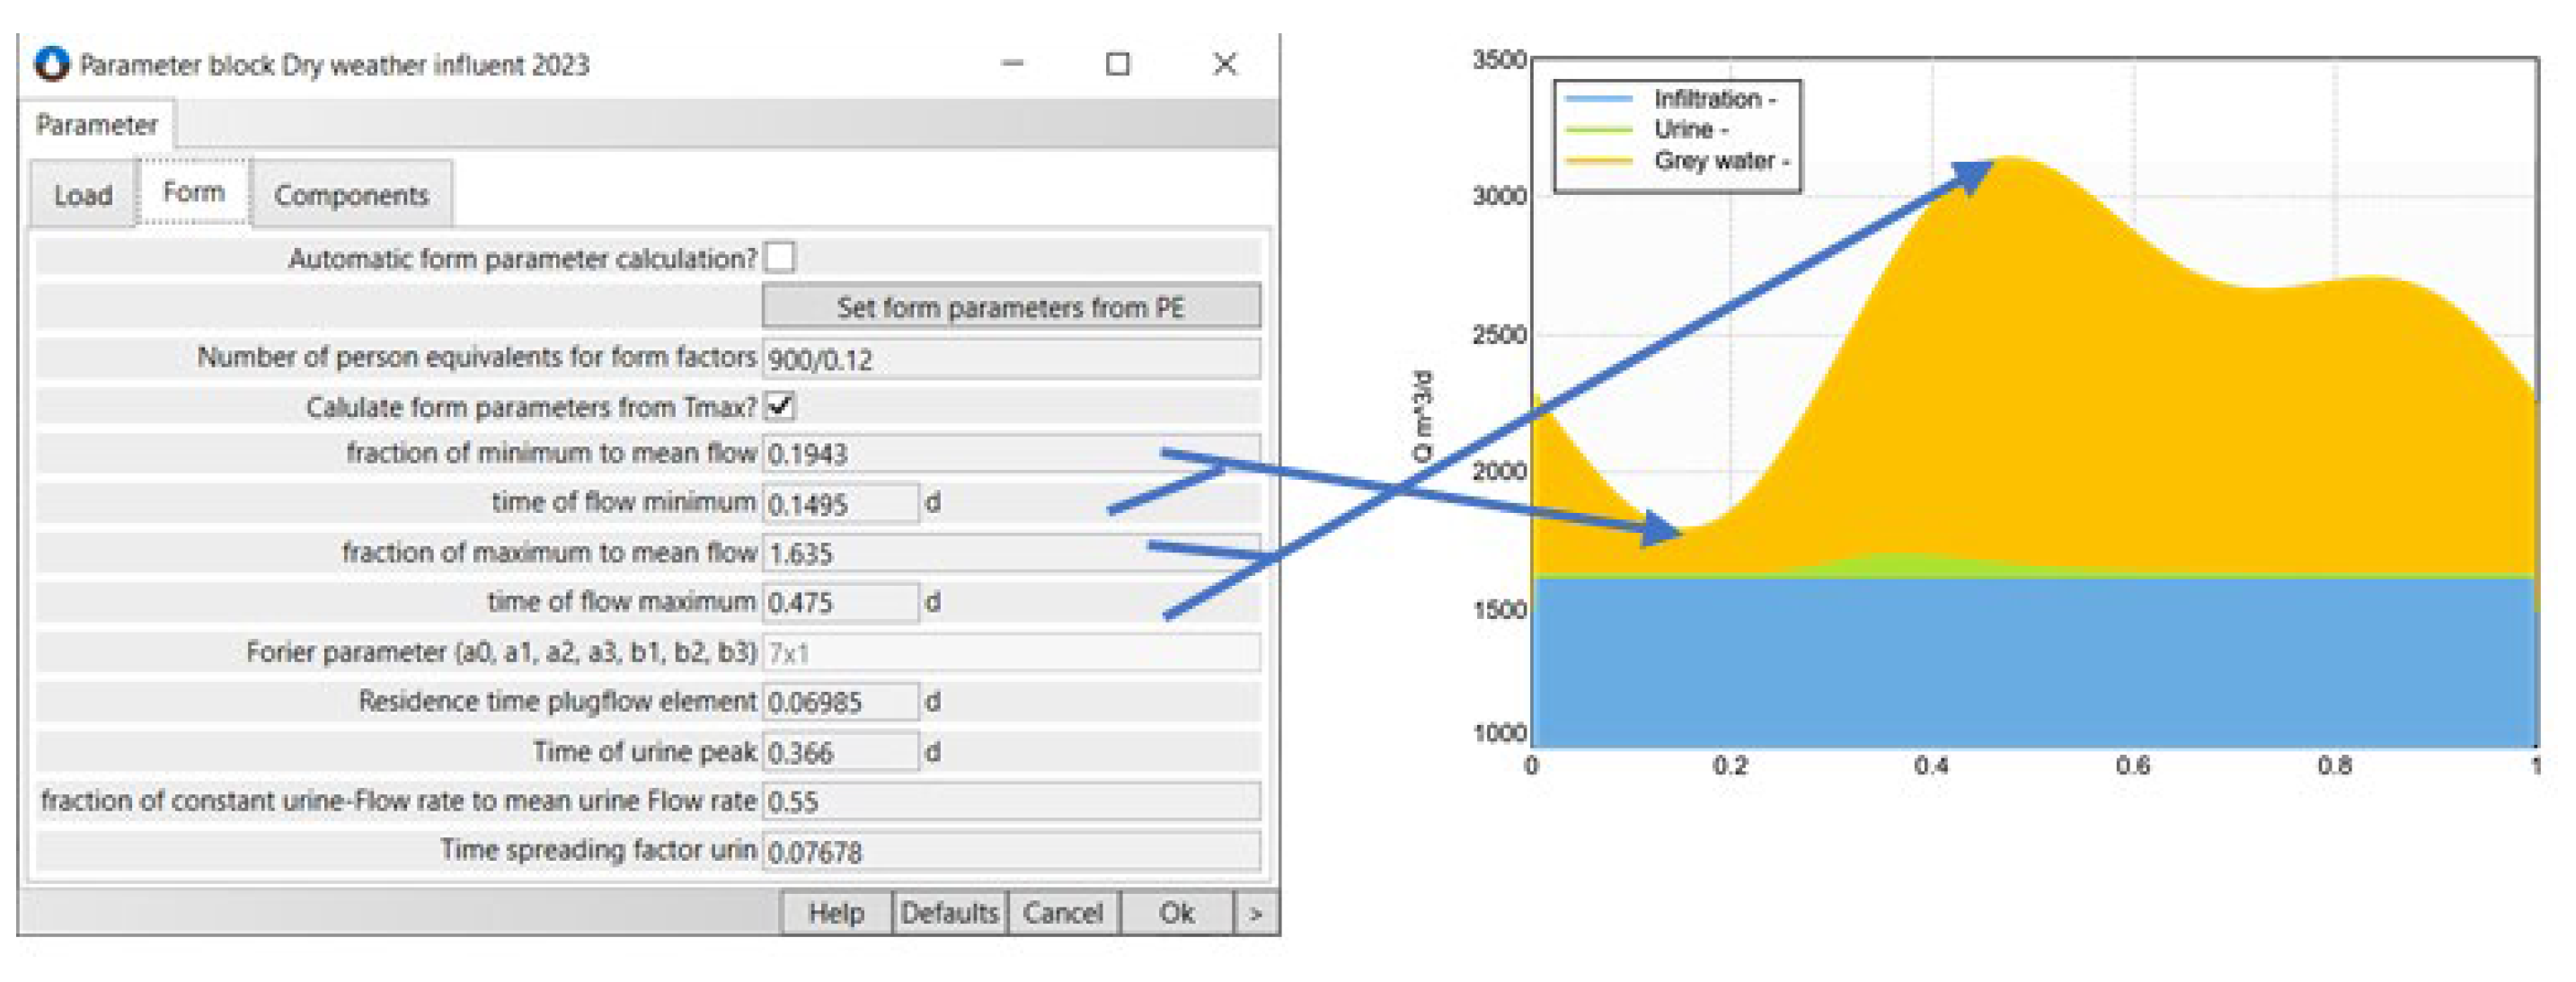Edit the time of flow minimum field
The image size is (2576, 982).
coord(839,503)
